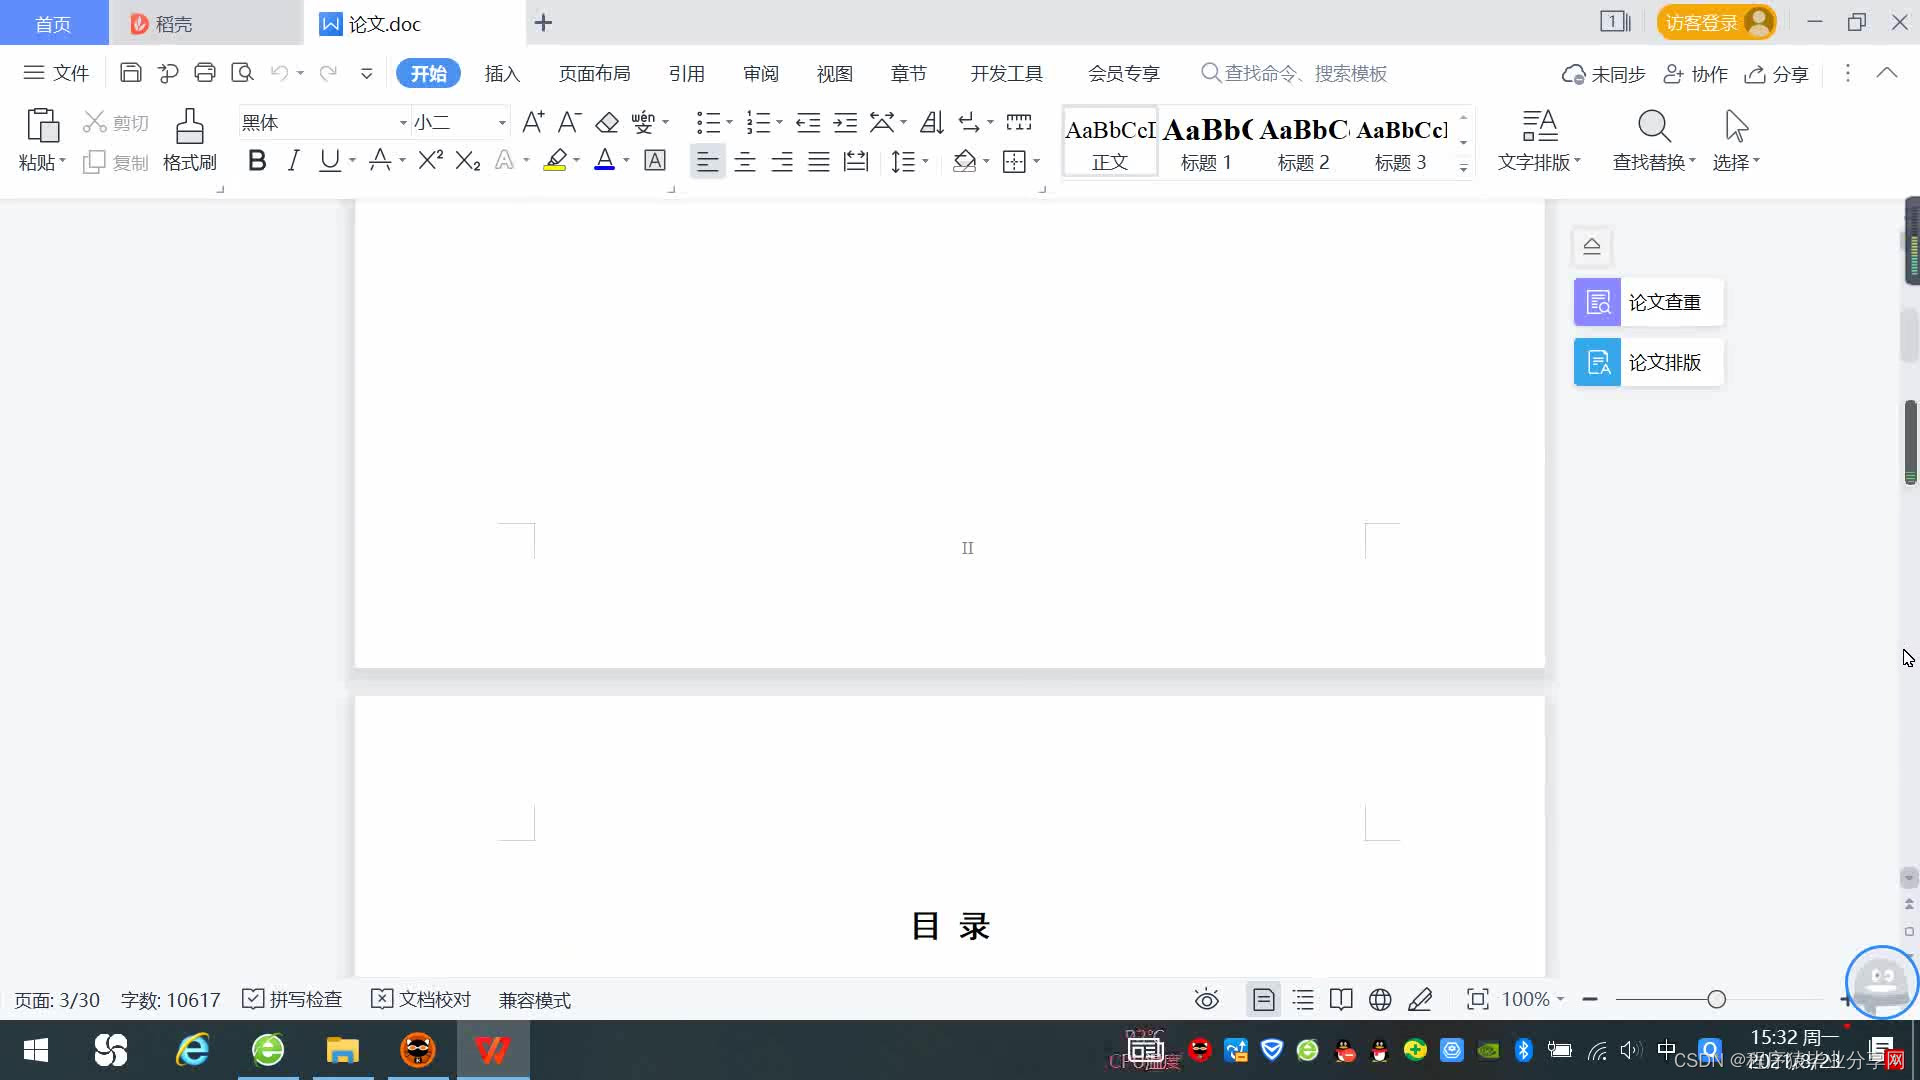Image resolution: width=1920 pixels, height=1080 pixels.
Task: Click the center align icon
Action: [x=744, y=161]
